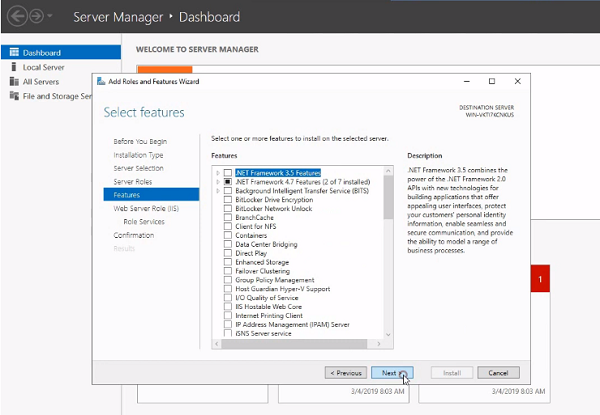Go to Before You Begin wizard step

[140, 142]
